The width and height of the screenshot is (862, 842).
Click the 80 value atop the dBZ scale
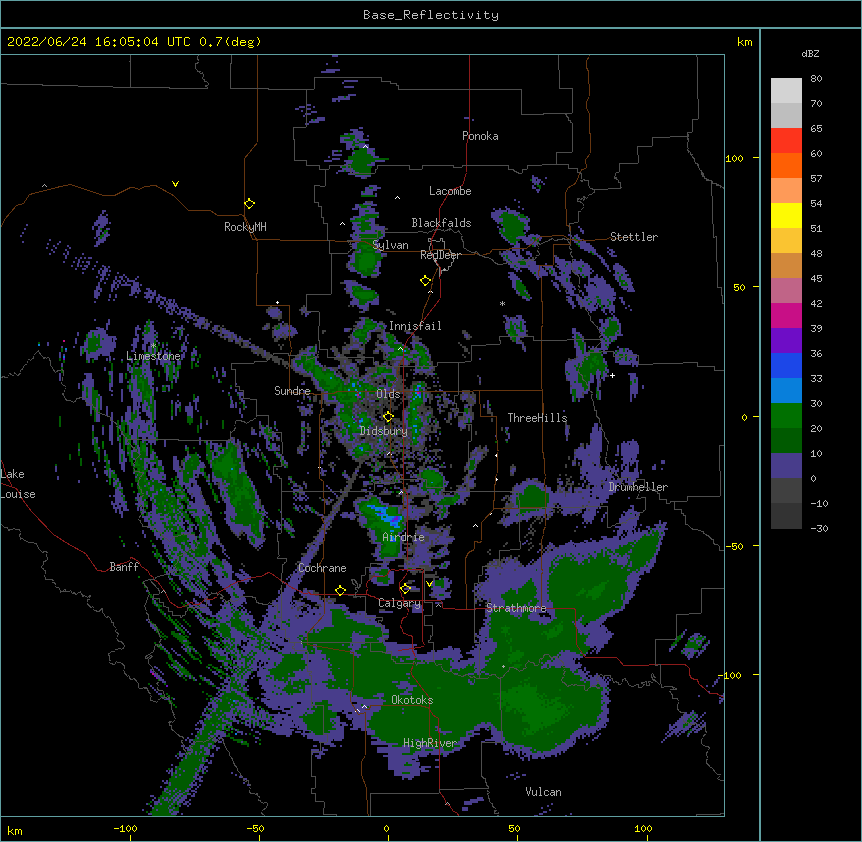click(816, 79)
